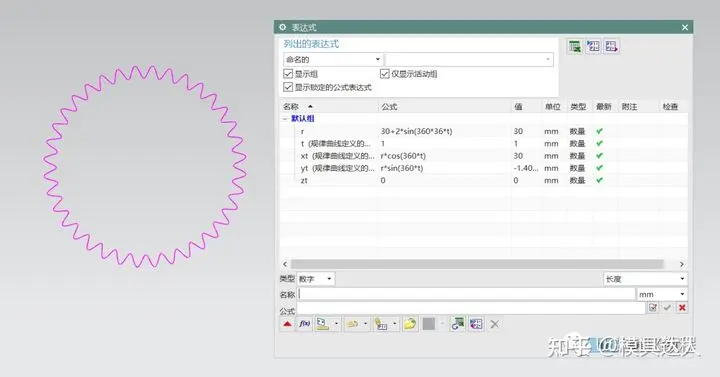720x377 pixels.
Task: Click the import expressions from file icon
Action: coord(593,46)
